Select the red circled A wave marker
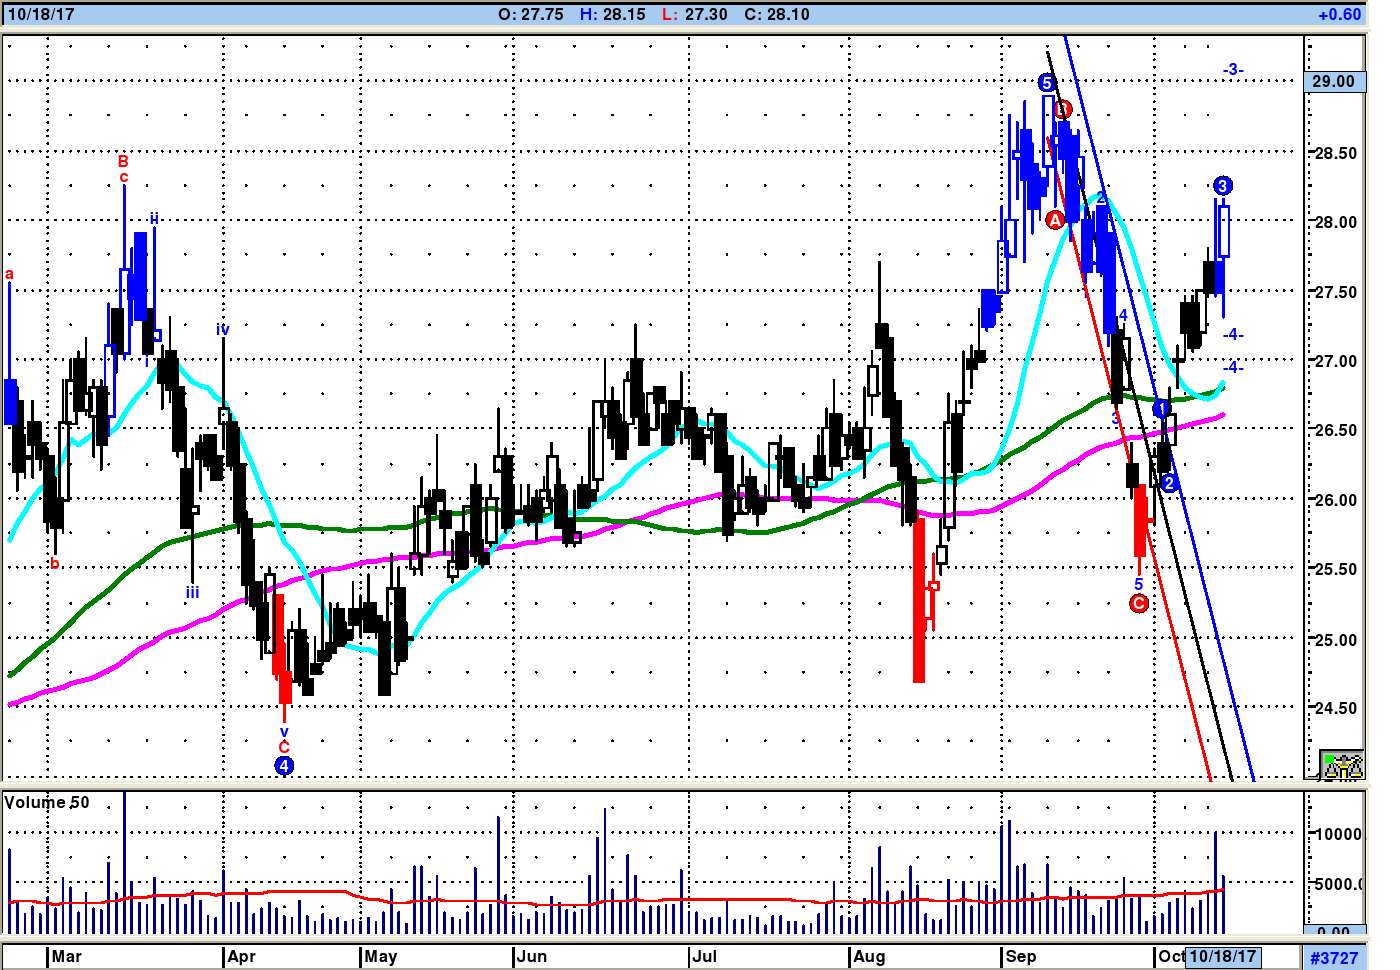 (x=1055, y=220)
